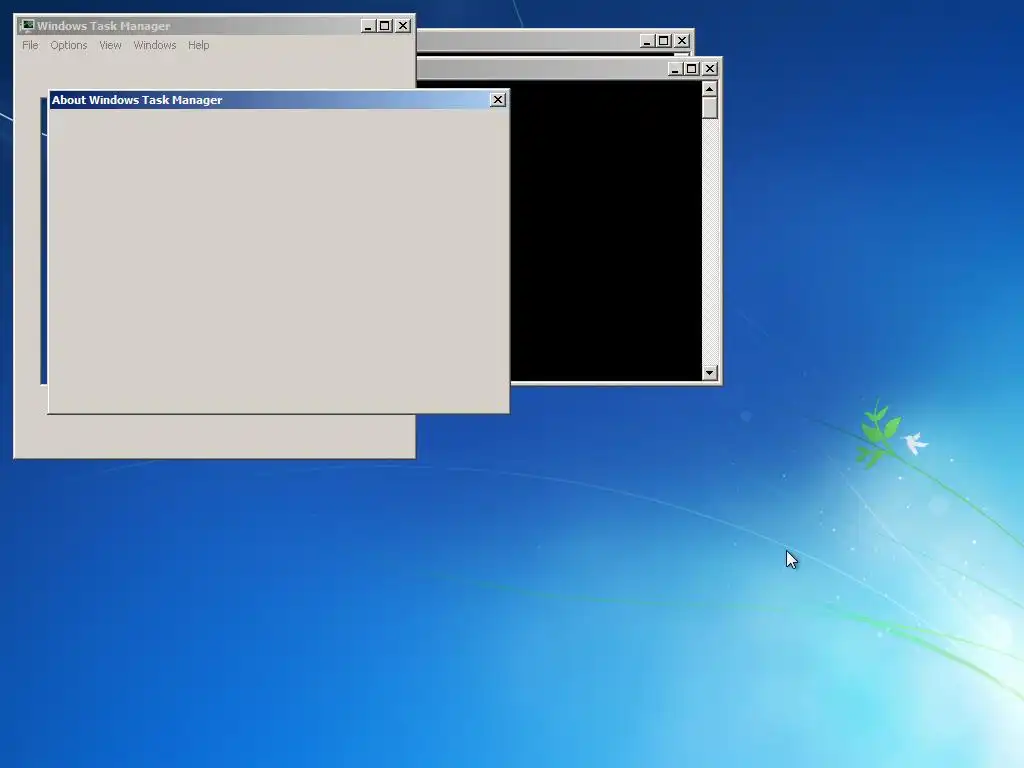The height and width of the screenshot is (768, 1024).
Task: Open the View menu in Task Manager
Action: point(110,45)
